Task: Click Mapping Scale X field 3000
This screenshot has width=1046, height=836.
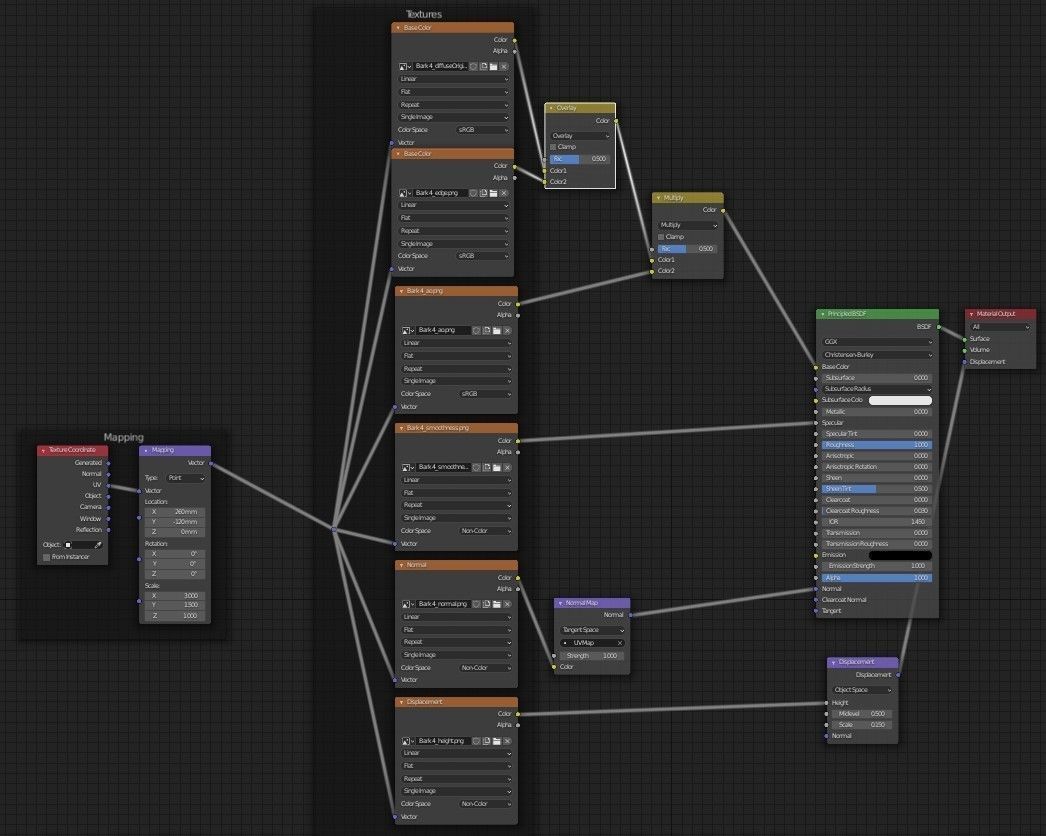Action: point(175,596)
